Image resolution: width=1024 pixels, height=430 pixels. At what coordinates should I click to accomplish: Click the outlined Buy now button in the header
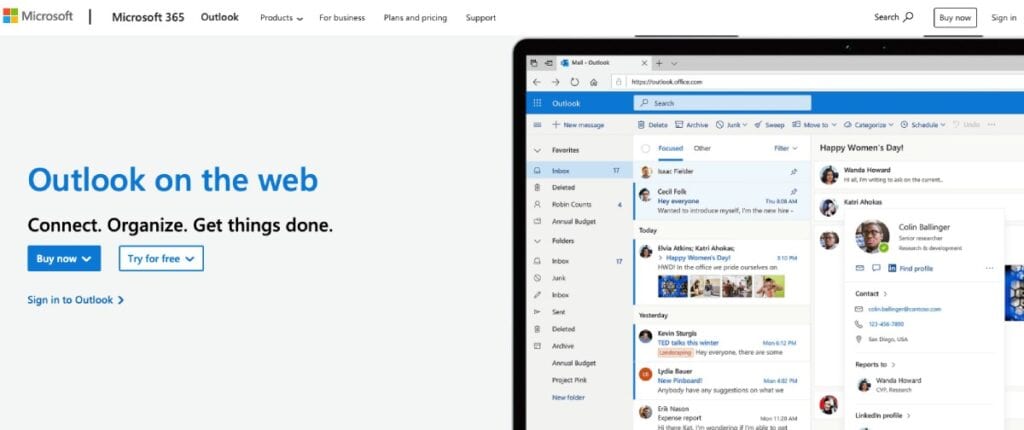click(955, 18)
